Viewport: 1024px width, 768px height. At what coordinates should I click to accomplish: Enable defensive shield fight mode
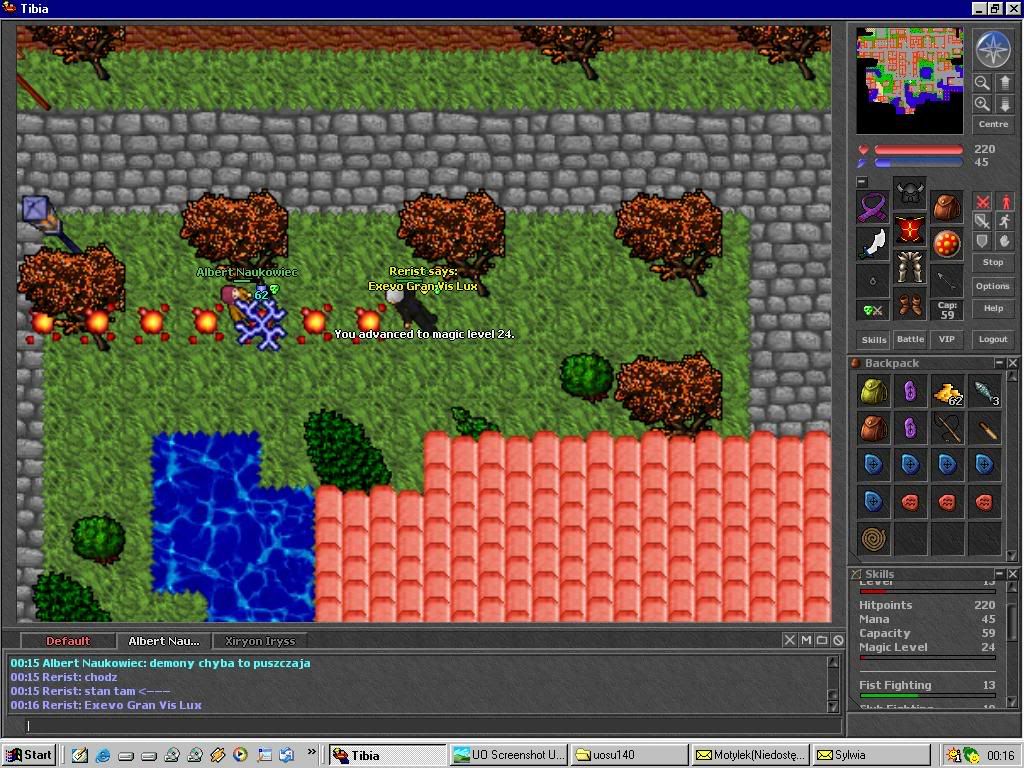point(982,240)
